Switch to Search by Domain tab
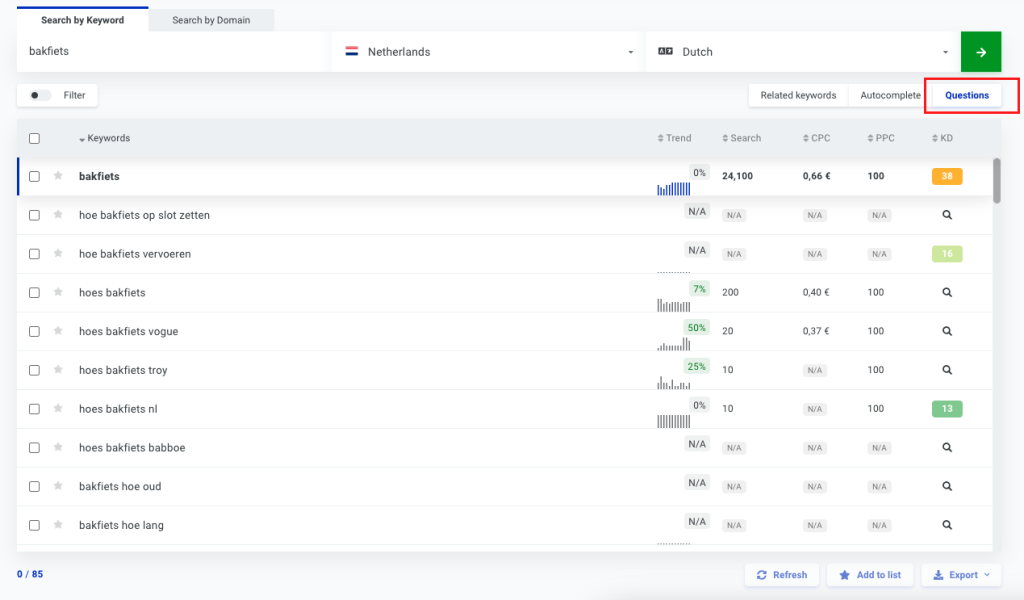 coord(211,20)
